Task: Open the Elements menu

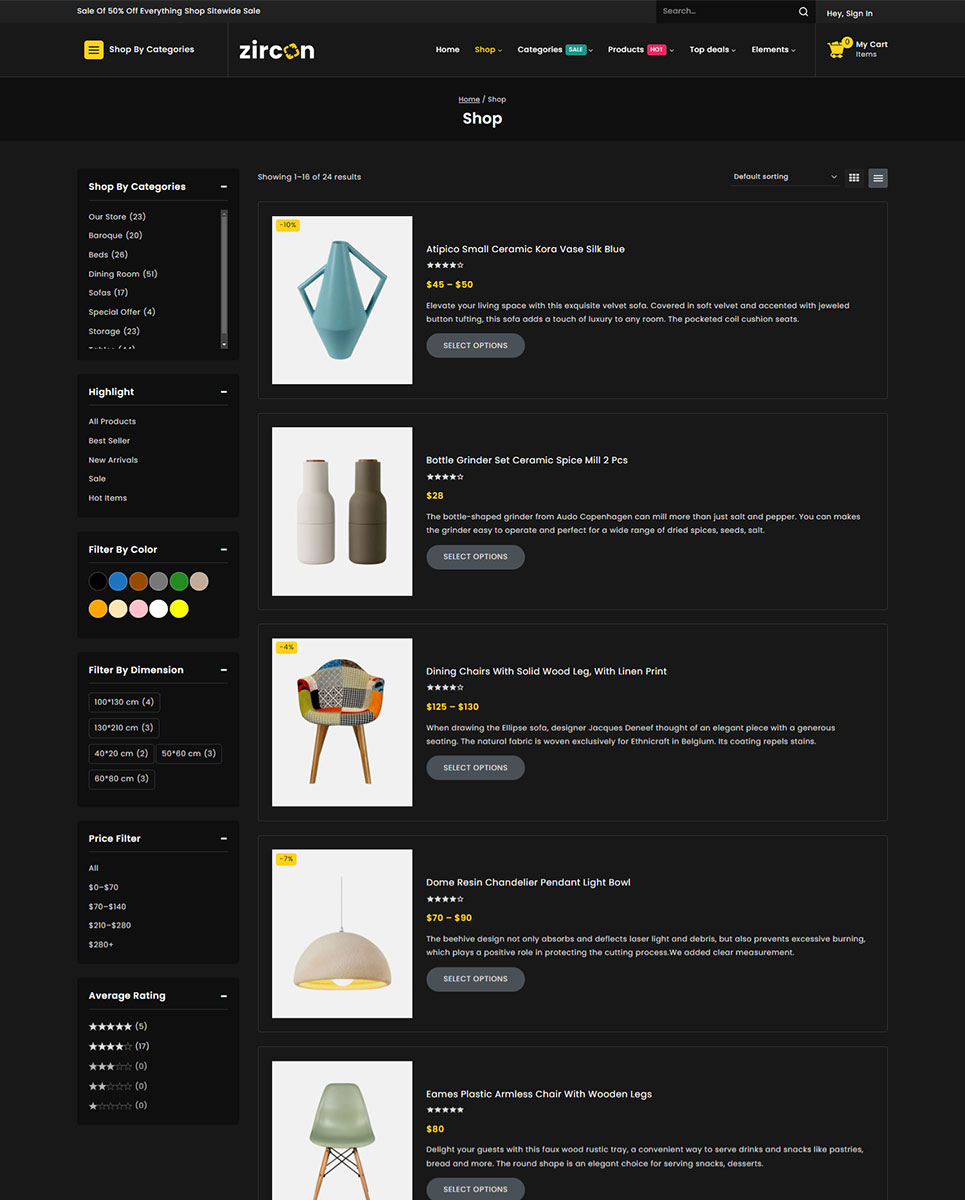Action: click(x=773, y=50)
